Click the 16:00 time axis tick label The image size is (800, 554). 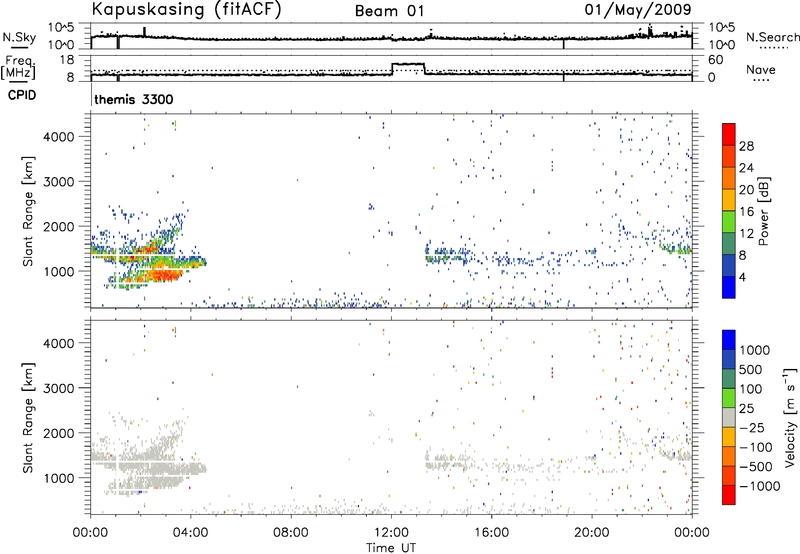point(491,533)
